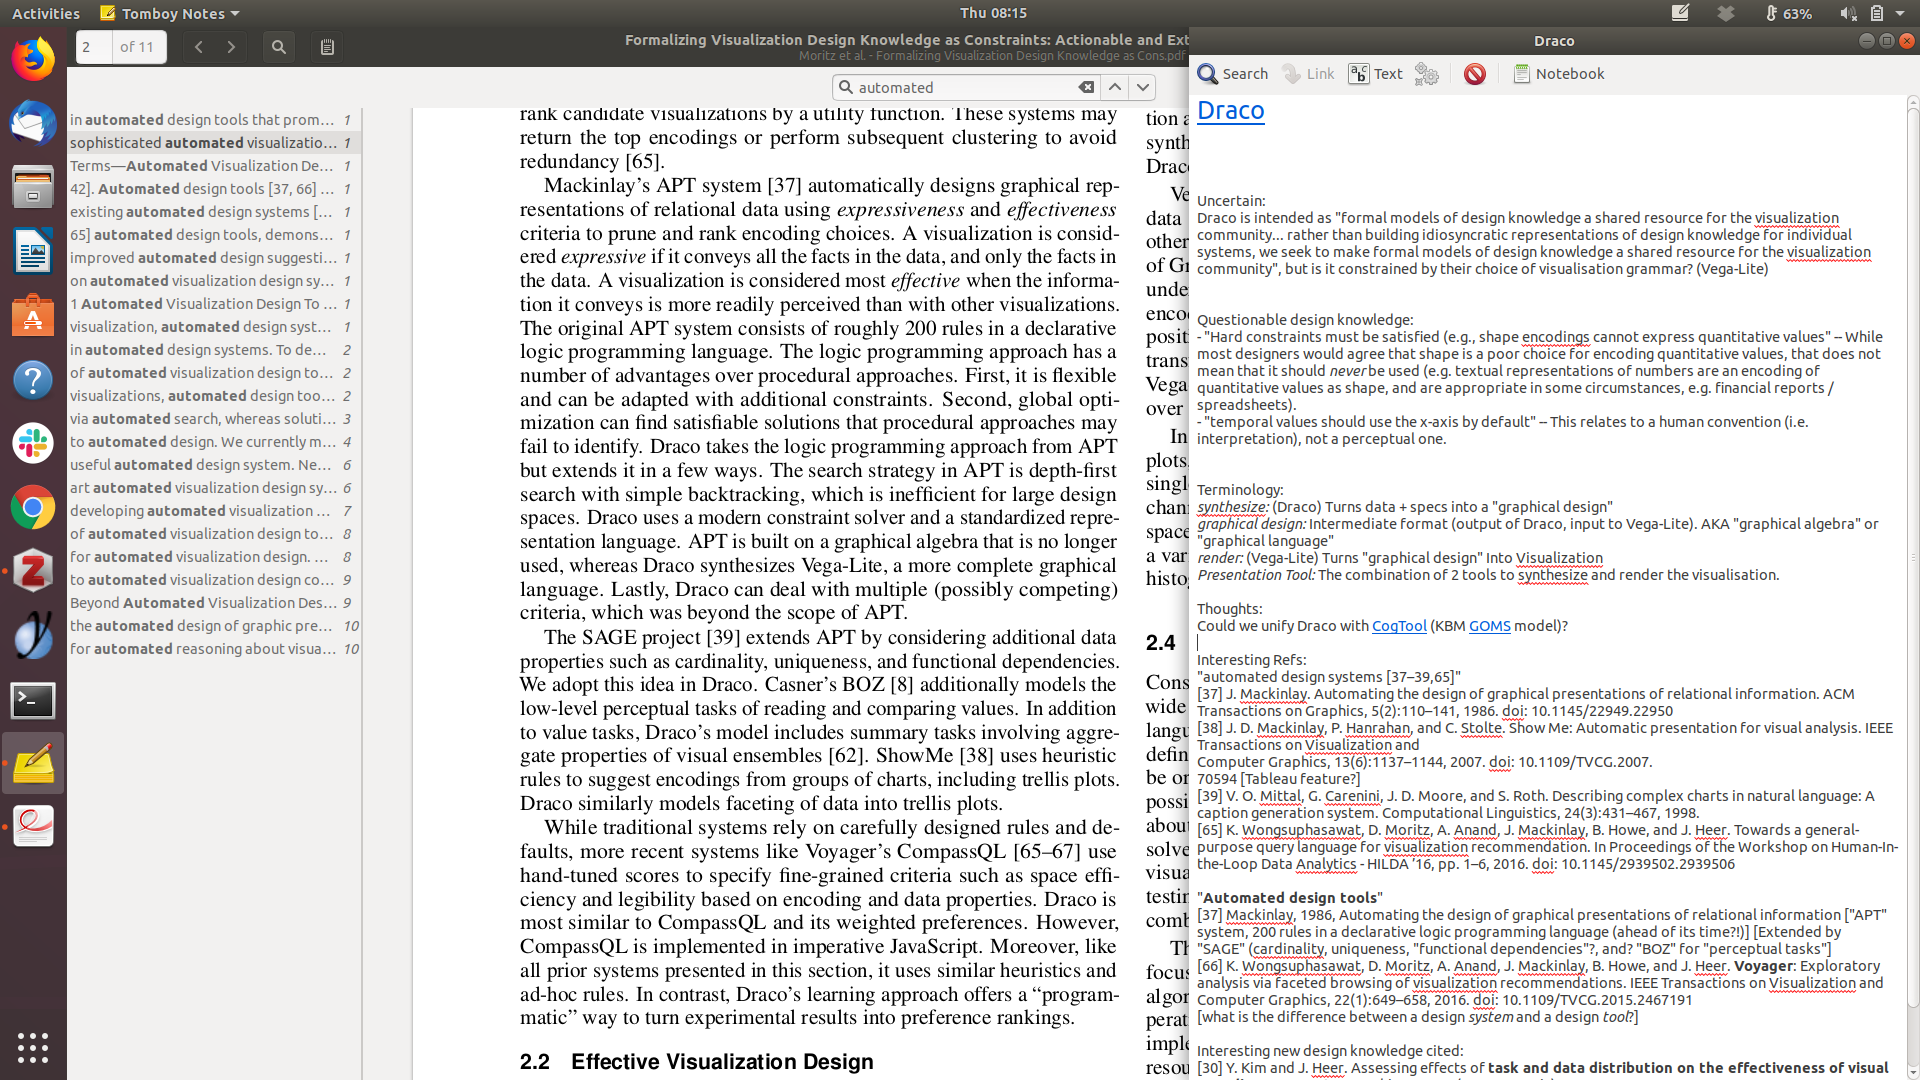Click the page number input field

[x=94, y=47]
